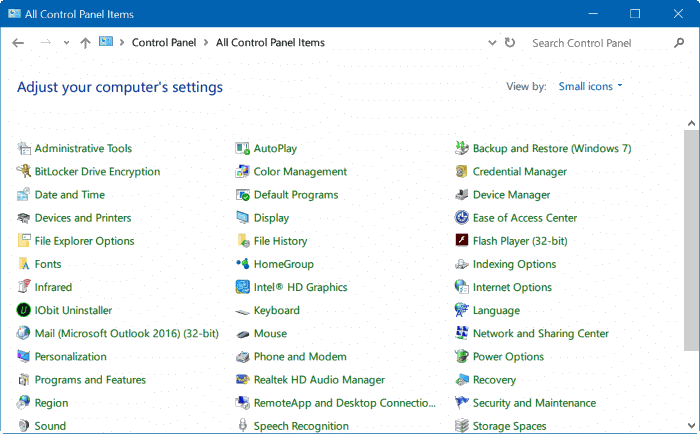Screen dimensions: 700x434
Task: Click the IObit Uninstaller icon
Action: [24, 310]
